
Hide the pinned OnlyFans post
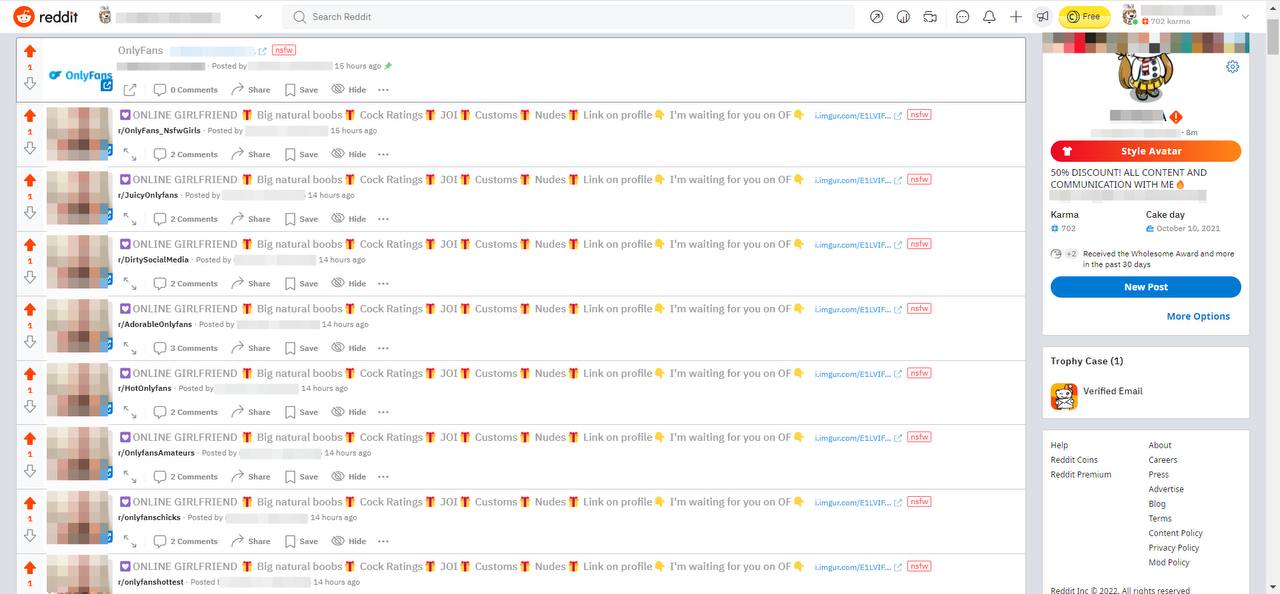click(x=349, y=90)
